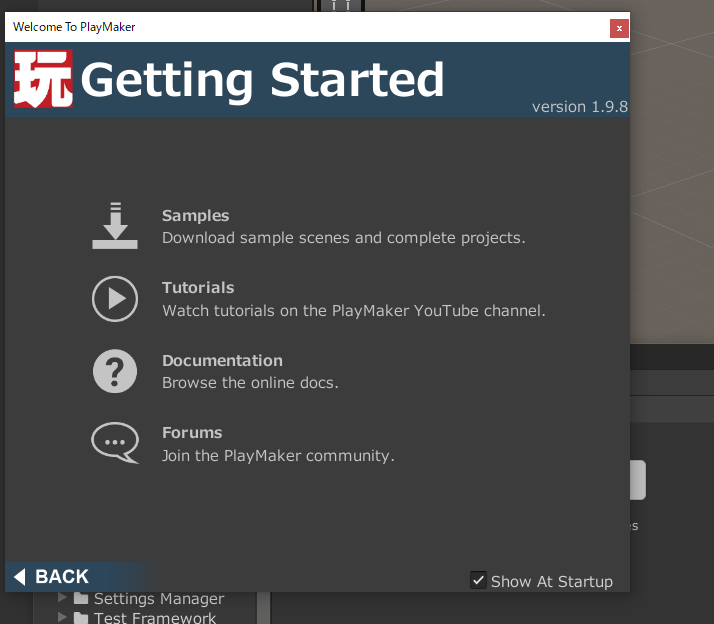Select the Settings Manager tree item
Screen dimensions: 714x624
click(158, 598)
